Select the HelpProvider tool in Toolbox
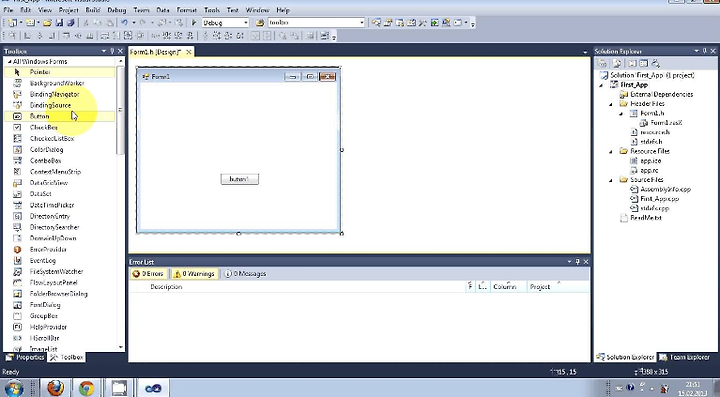Viewport: 720px width, 397px height. click(48, 327)
